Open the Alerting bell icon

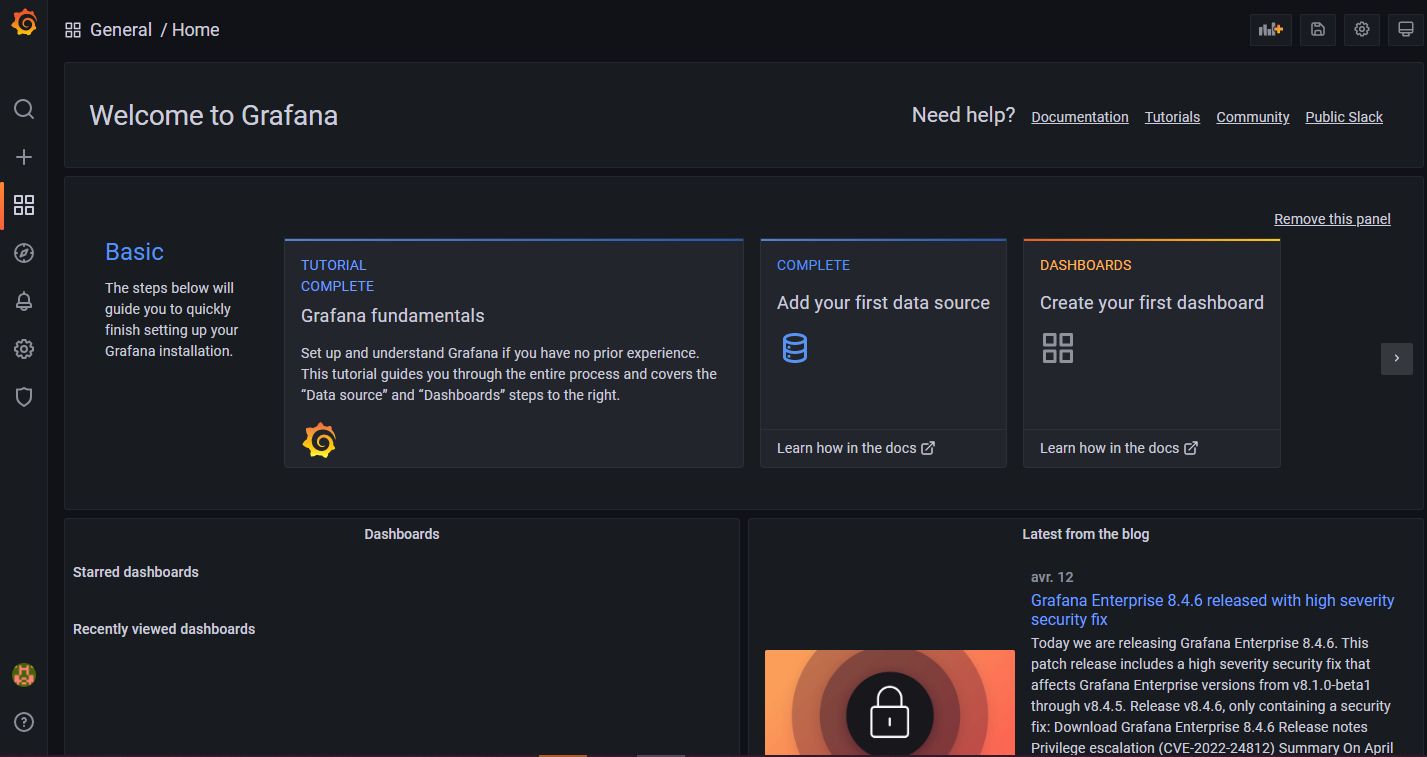click(24, 301)
